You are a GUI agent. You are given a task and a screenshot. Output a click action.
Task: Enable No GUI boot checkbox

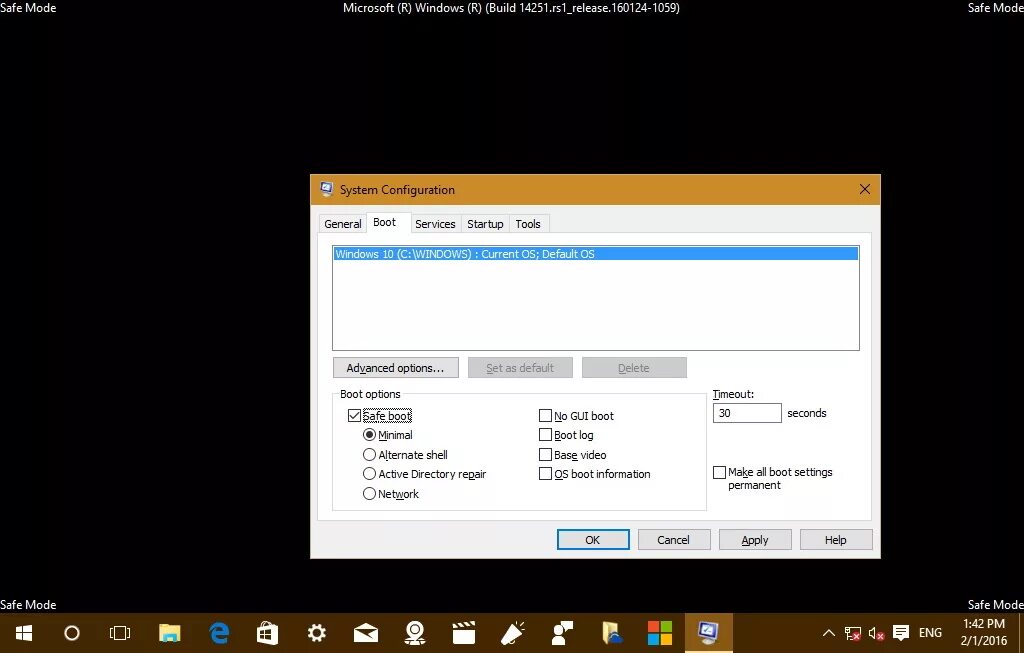[545, 416]
